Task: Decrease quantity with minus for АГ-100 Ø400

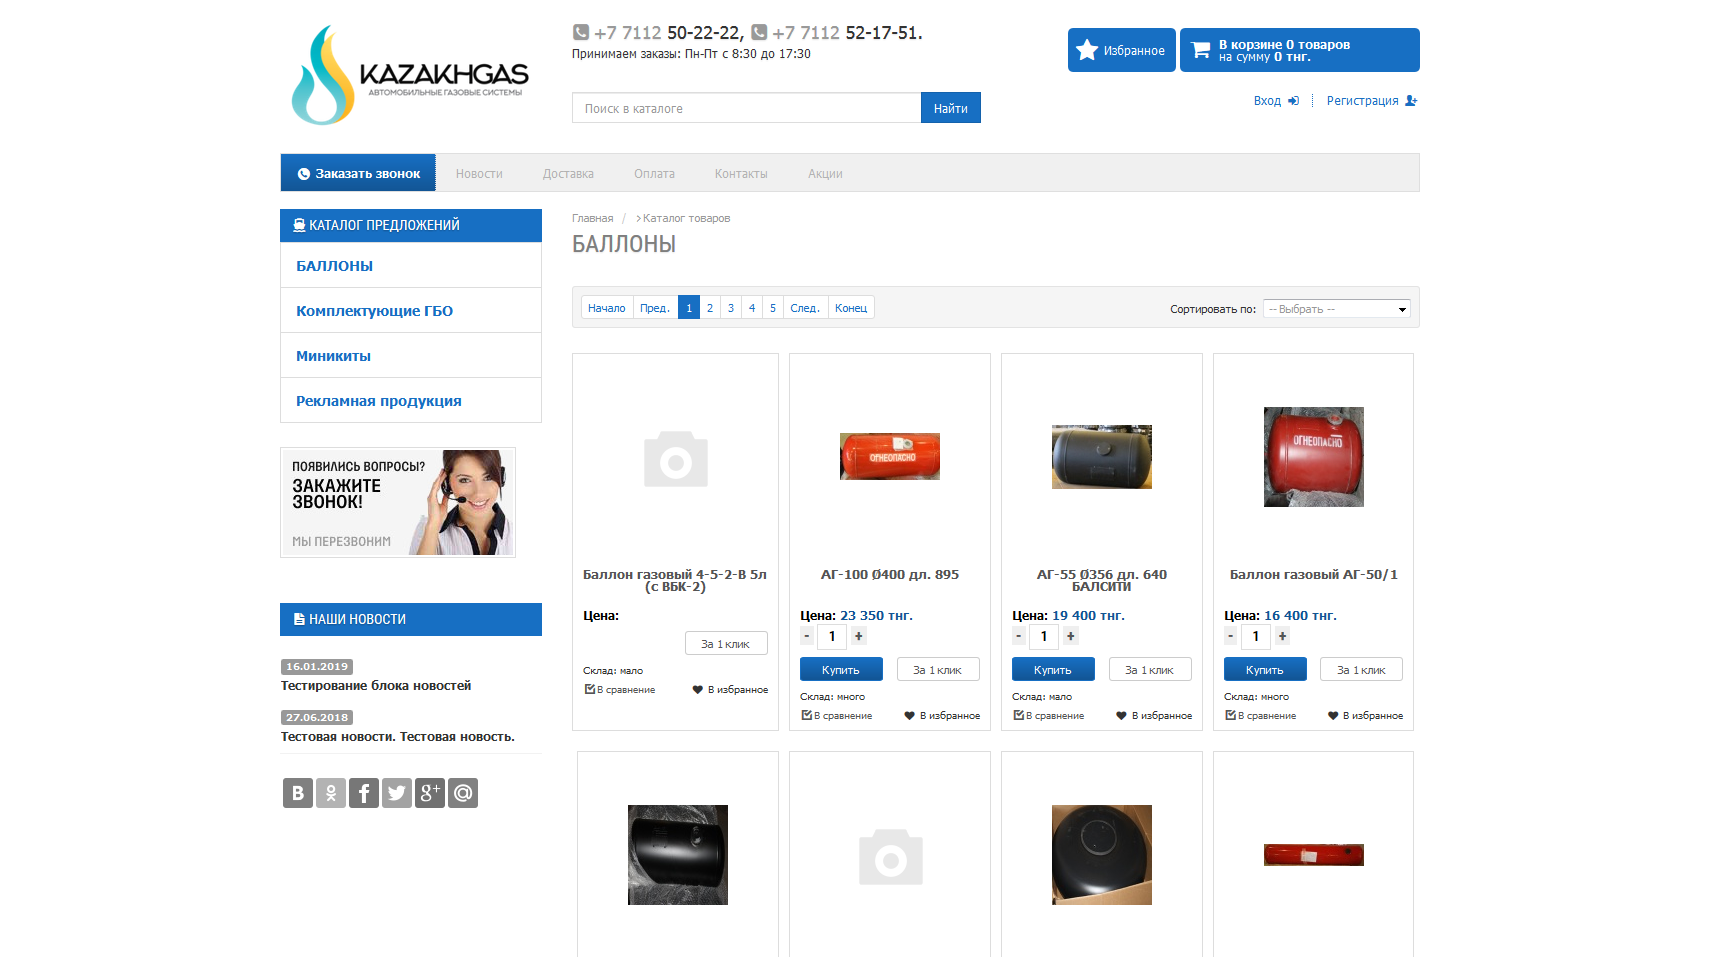Action: (807, 636)
